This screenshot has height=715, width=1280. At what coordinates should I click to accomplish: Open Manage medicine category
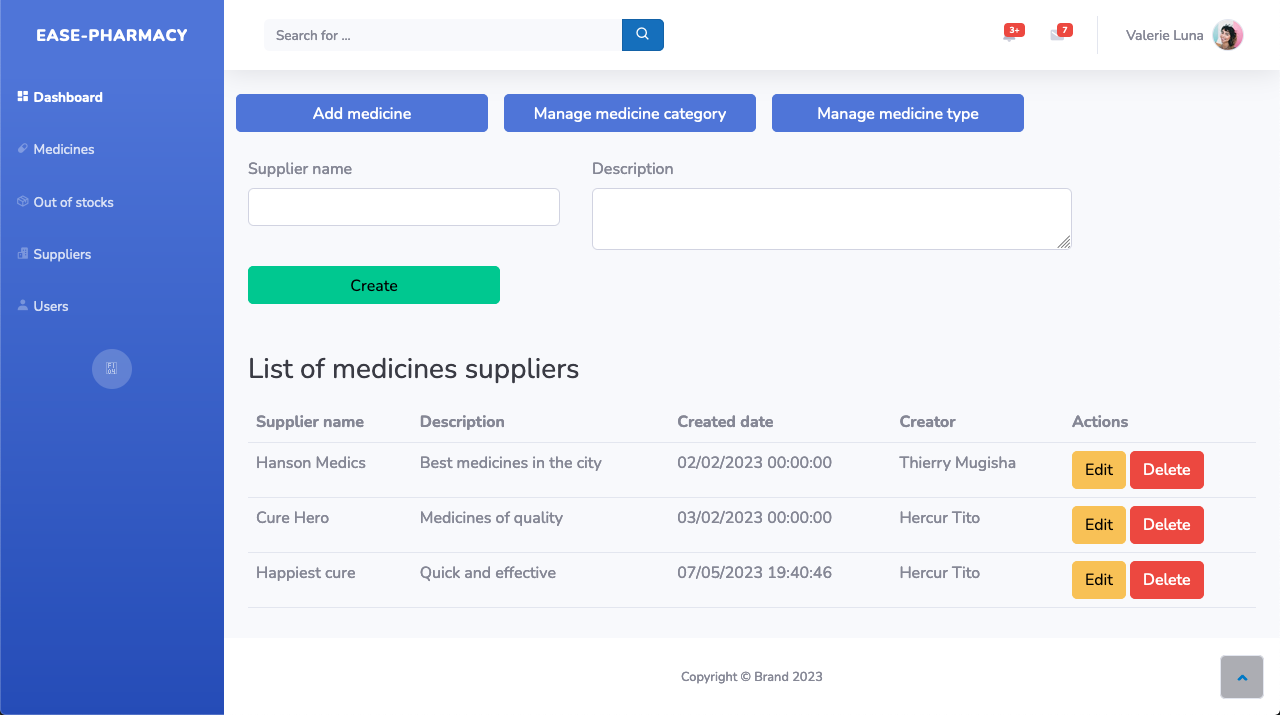[x=629, y=113]
